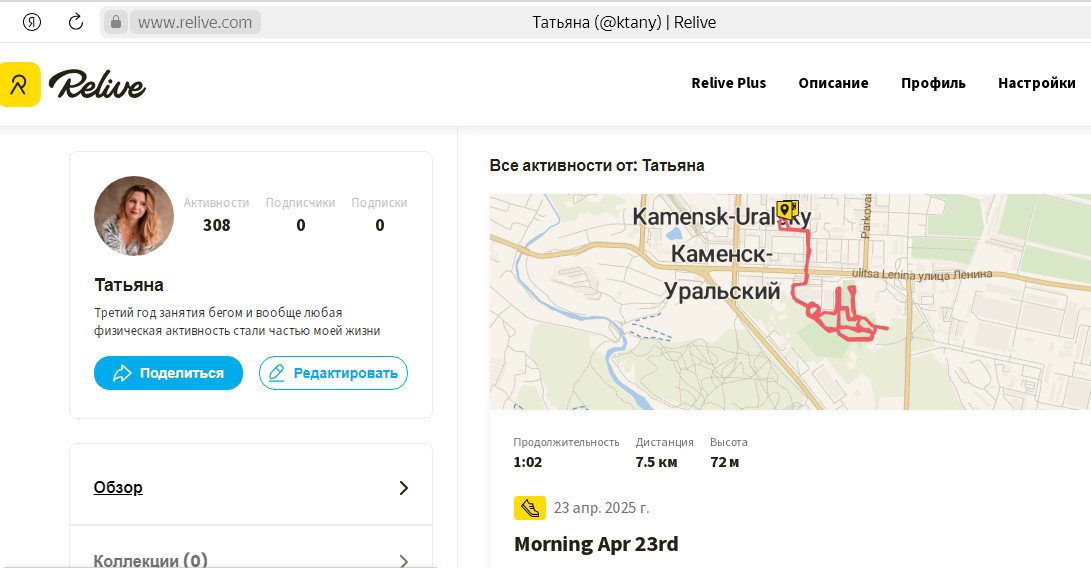Image resolution: width=1091 pixels, height=568 pixels.
Task: Open Relive Plus menu item
Action: (728, 83)
